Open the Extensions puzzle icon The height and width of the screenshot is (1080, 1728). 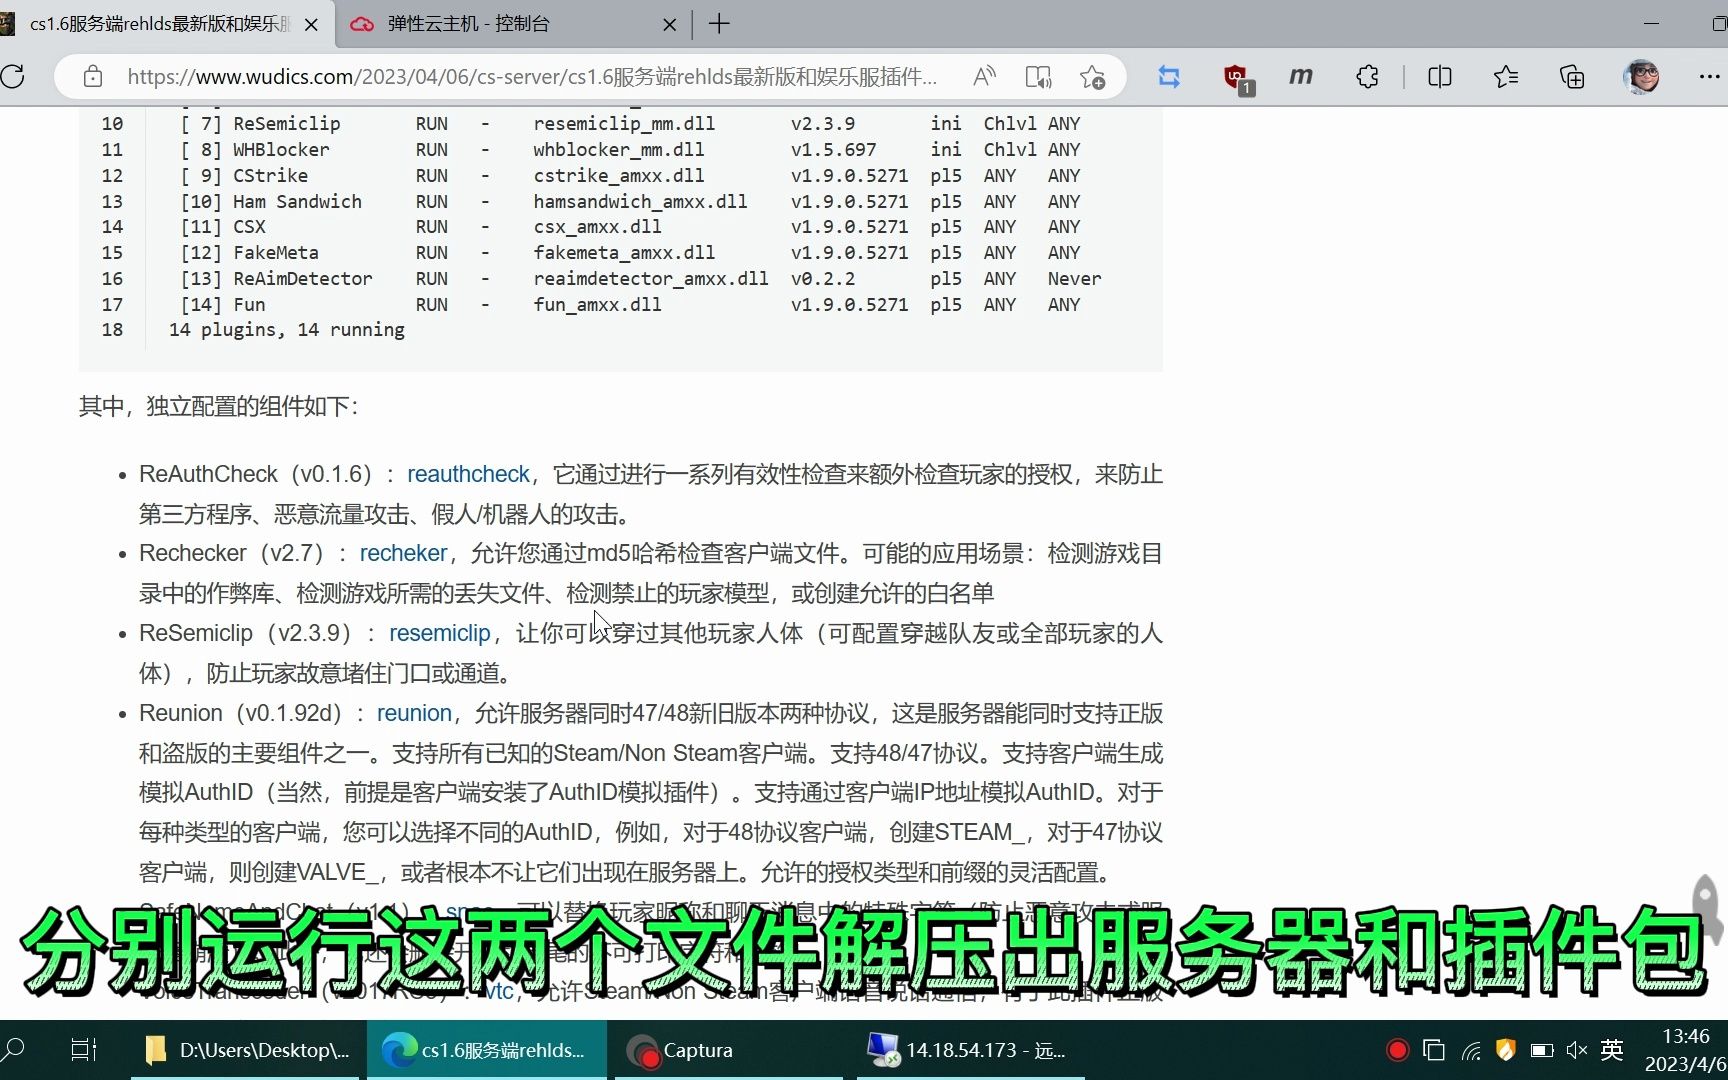pos(1367,76)
